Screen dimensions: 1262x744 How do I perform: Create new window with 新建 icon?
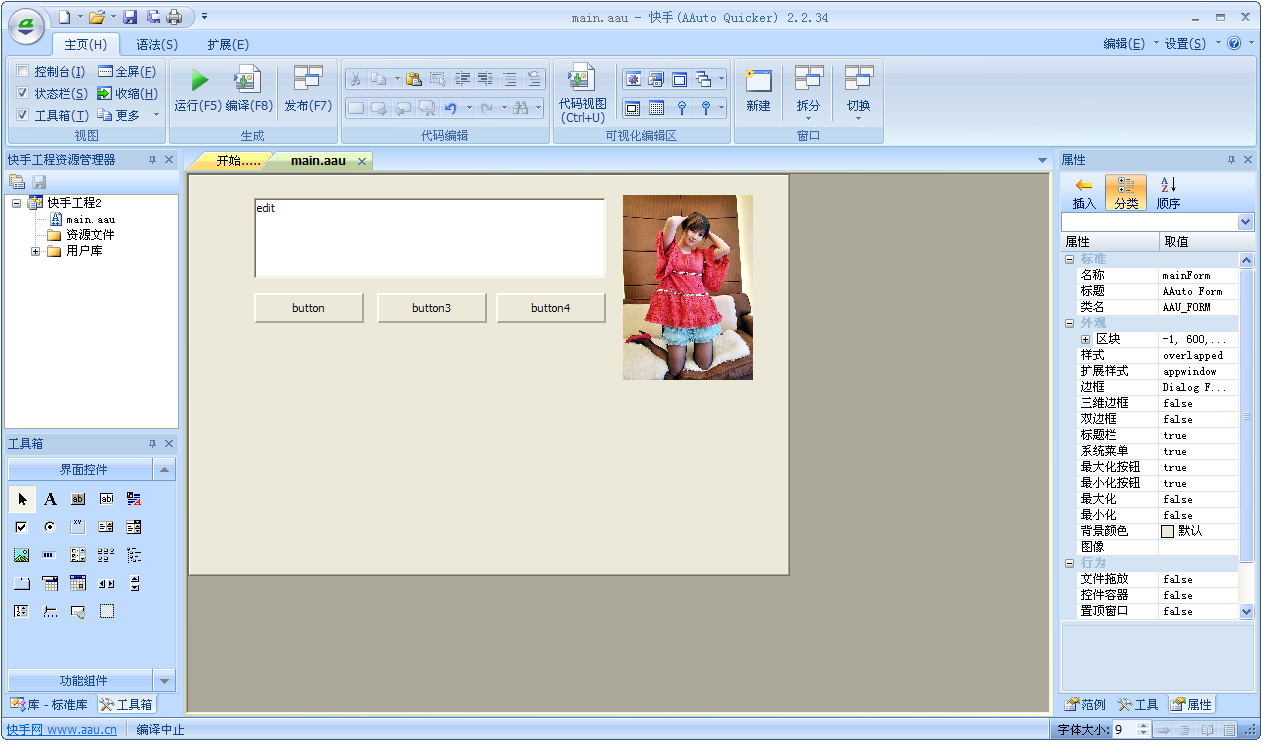coord(758,90)
